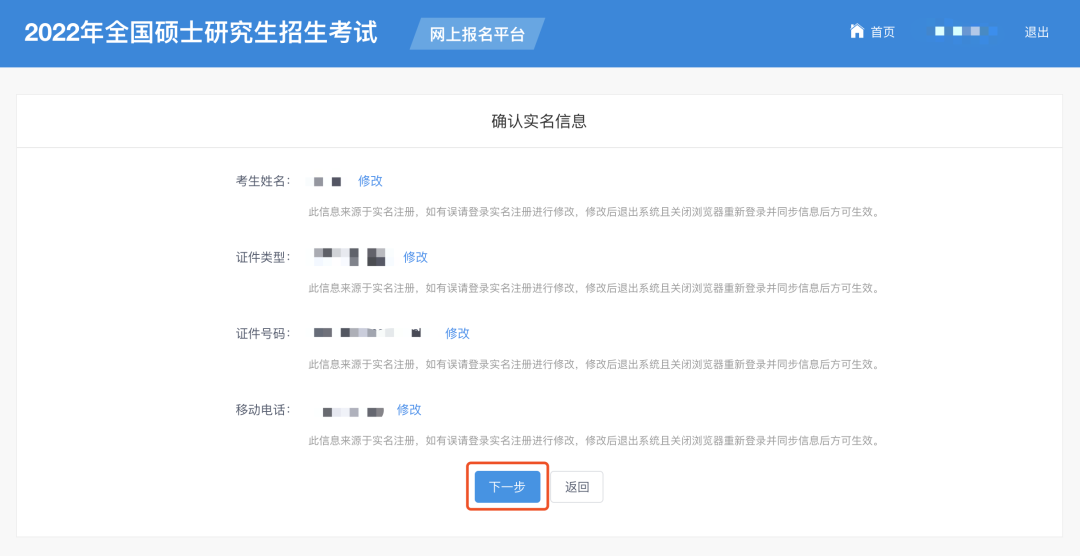
Task: Click 修改 next to 考生姓名
Action: pyautogui.click(x=370, y=181)
